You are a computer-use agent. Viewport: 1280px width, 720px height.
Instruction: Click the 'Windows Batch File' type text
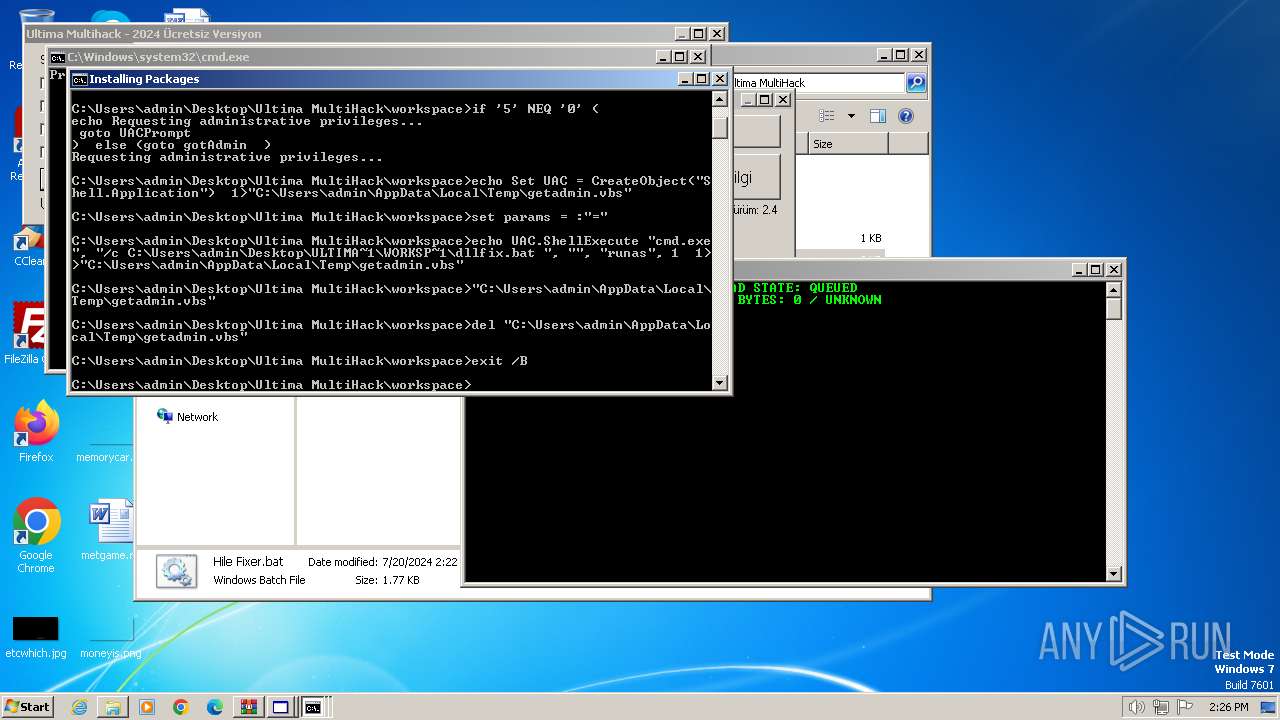click(259, 580)
